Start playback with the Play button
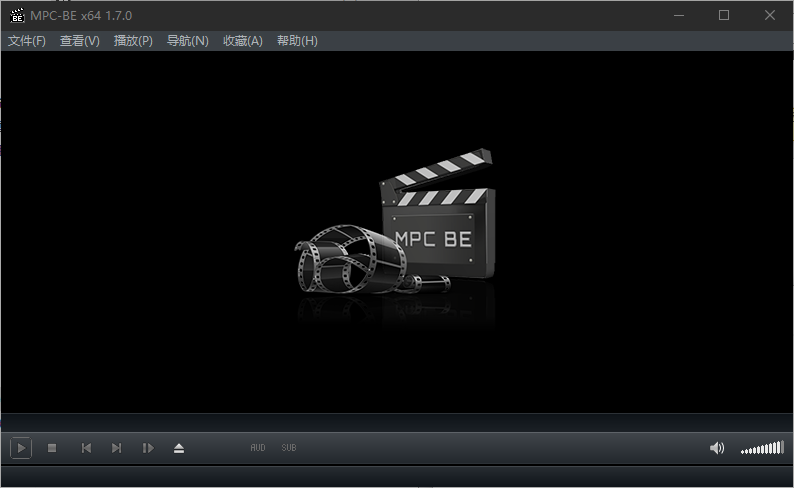794x488 pixels. coord(21,448)
